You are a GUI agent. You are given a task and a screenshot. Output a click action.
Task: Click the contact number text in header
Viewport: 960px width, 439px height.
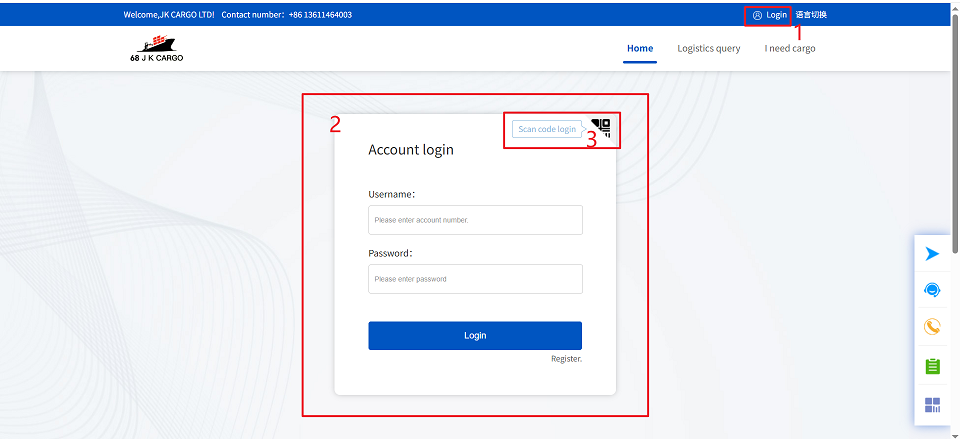pos(286,15)
